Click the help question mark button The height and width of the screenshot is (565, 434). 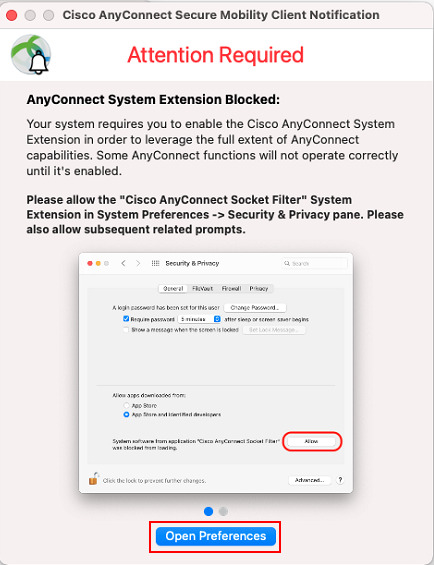pos(340,480)
